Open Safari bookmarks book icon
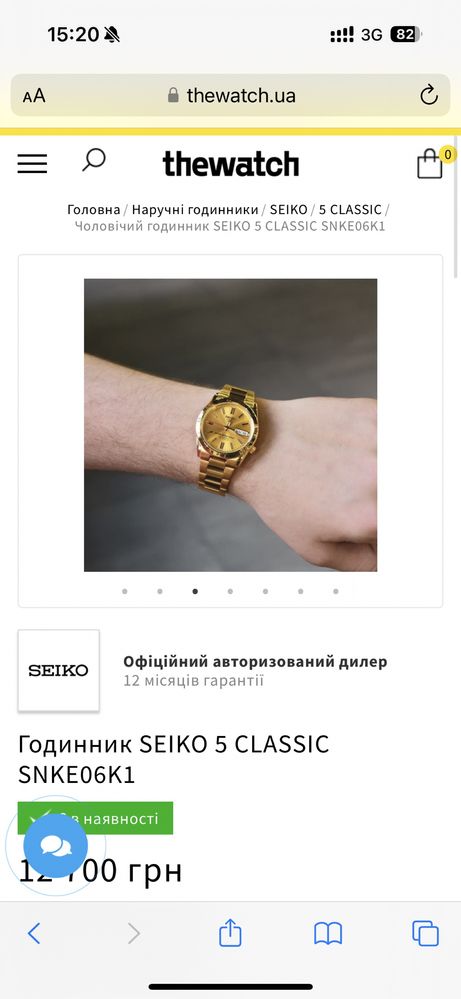The image size is (461, 999). tap(328, 933)
